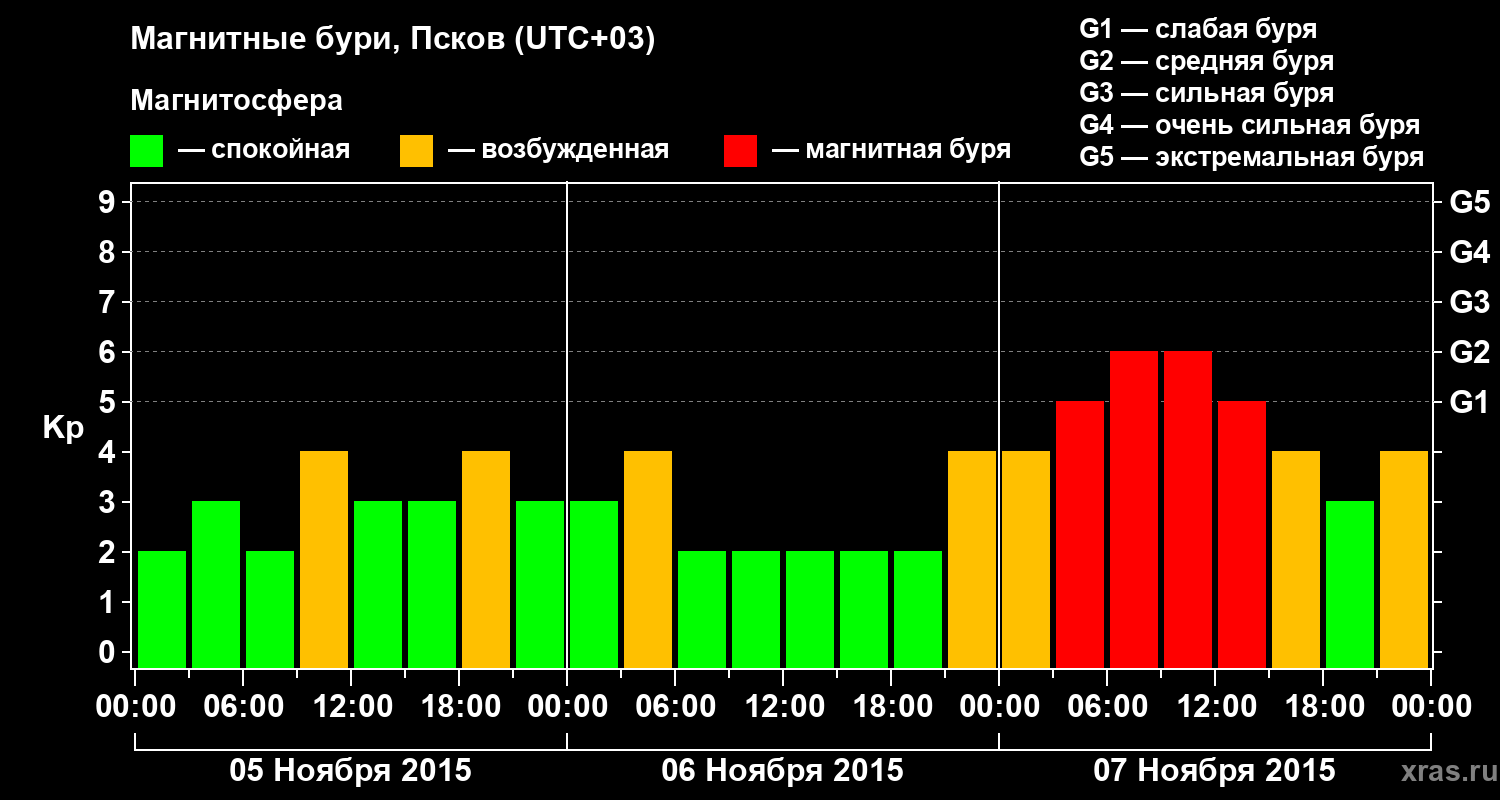Click the 'G4 — очень сильная буря' legend line
The height and width of the screenshot is (800, 1500).
pyautogui.click(x=1250, y=125)
